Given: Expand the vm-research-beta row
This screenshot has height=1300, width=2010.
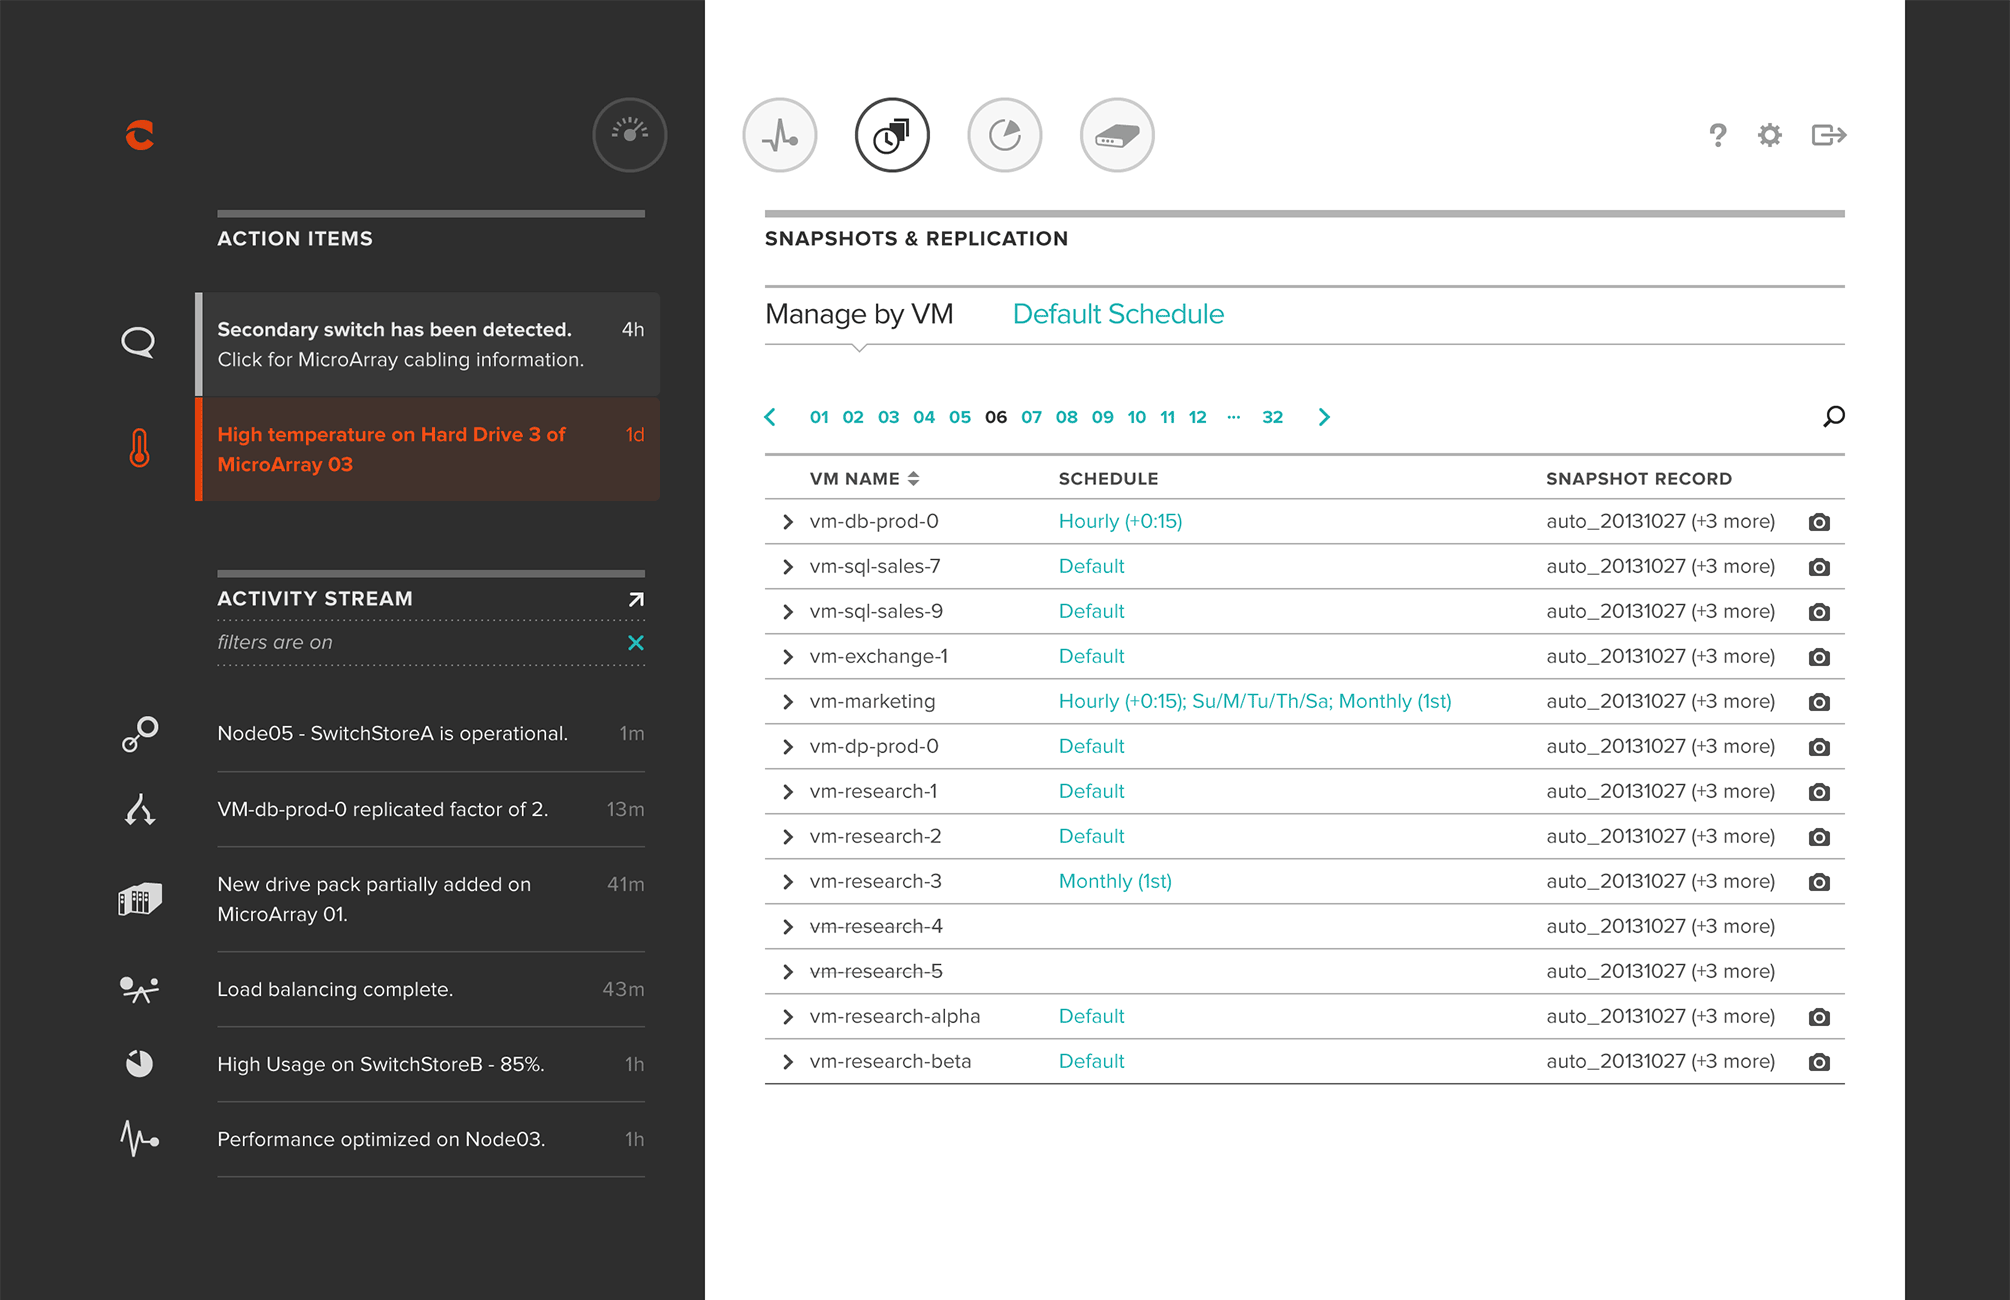Looking at the screenshot, I should click(788, 1062).
